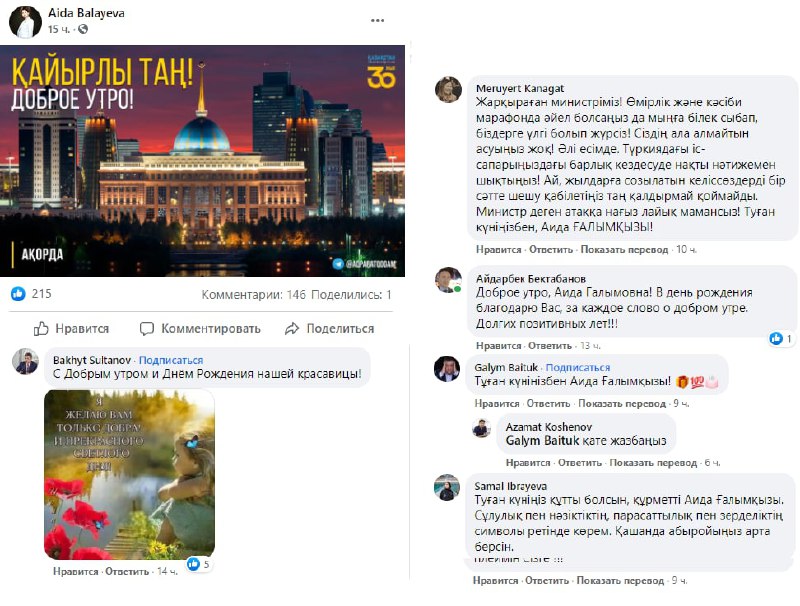The height and width of the screenshot is (606, 800).
Task: Reply to Айдарбек Бектабанов's comment
Action: (549, 345)
